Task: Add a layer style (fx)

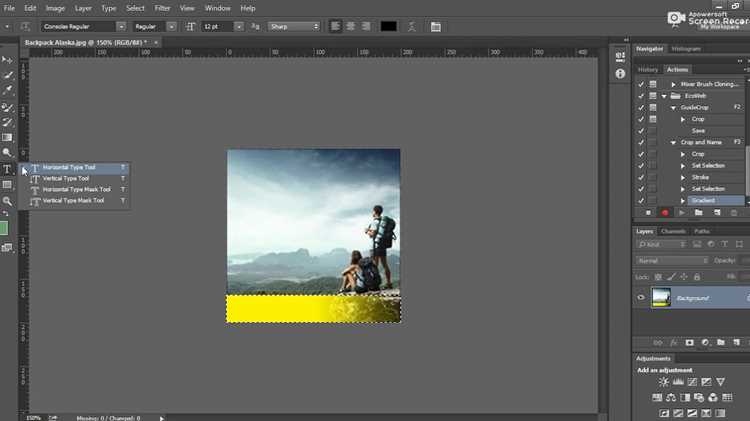Action: pos(673,343)
